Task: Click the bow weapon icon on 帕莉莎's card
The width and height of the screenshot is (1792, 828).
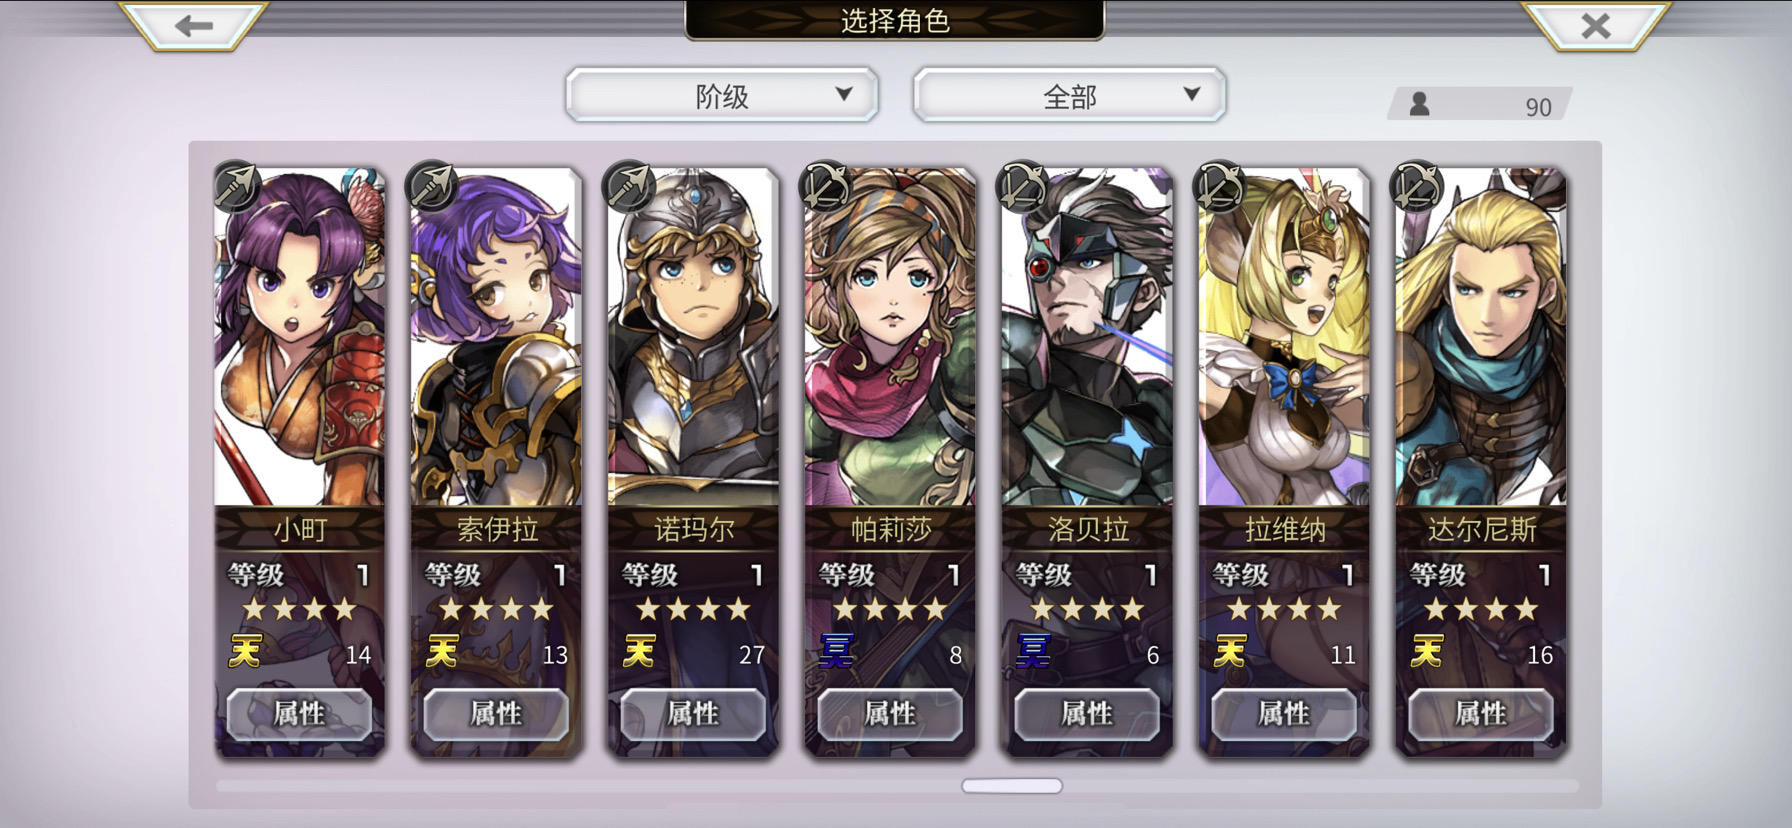Action: (826, 185)
